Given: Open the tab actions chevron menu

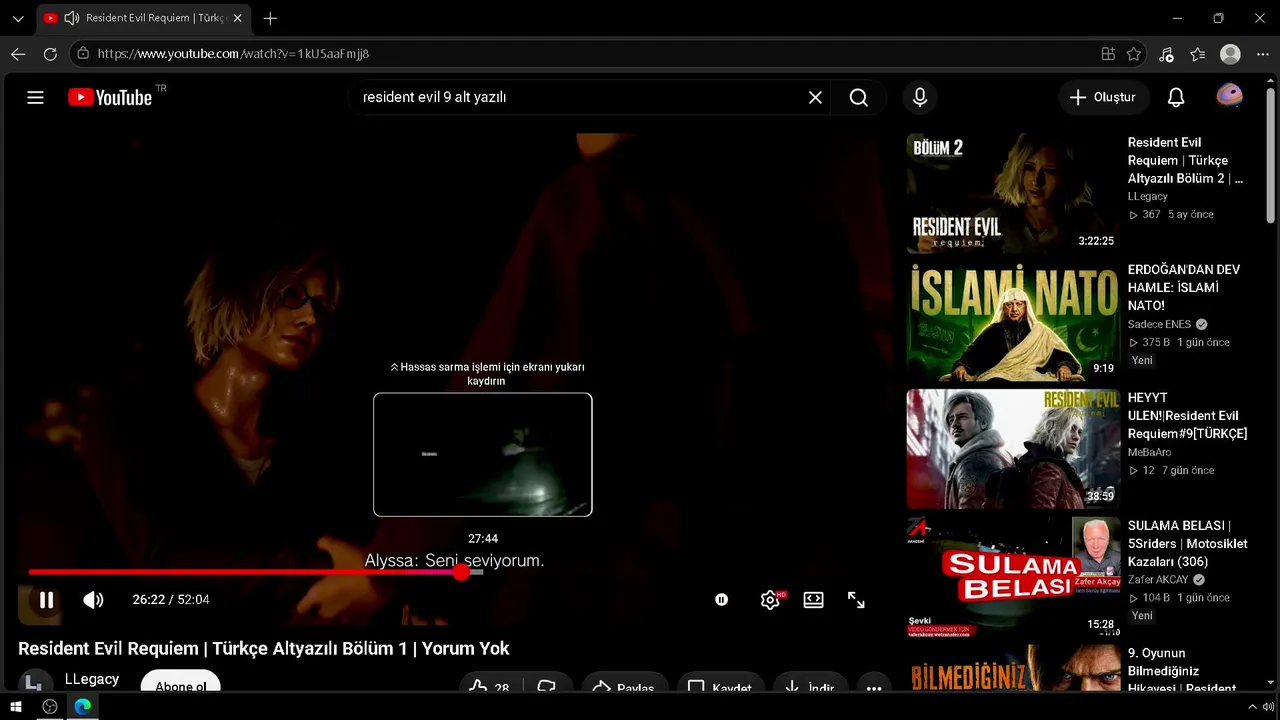Looking at the screenshot, I should coord(18,18).
